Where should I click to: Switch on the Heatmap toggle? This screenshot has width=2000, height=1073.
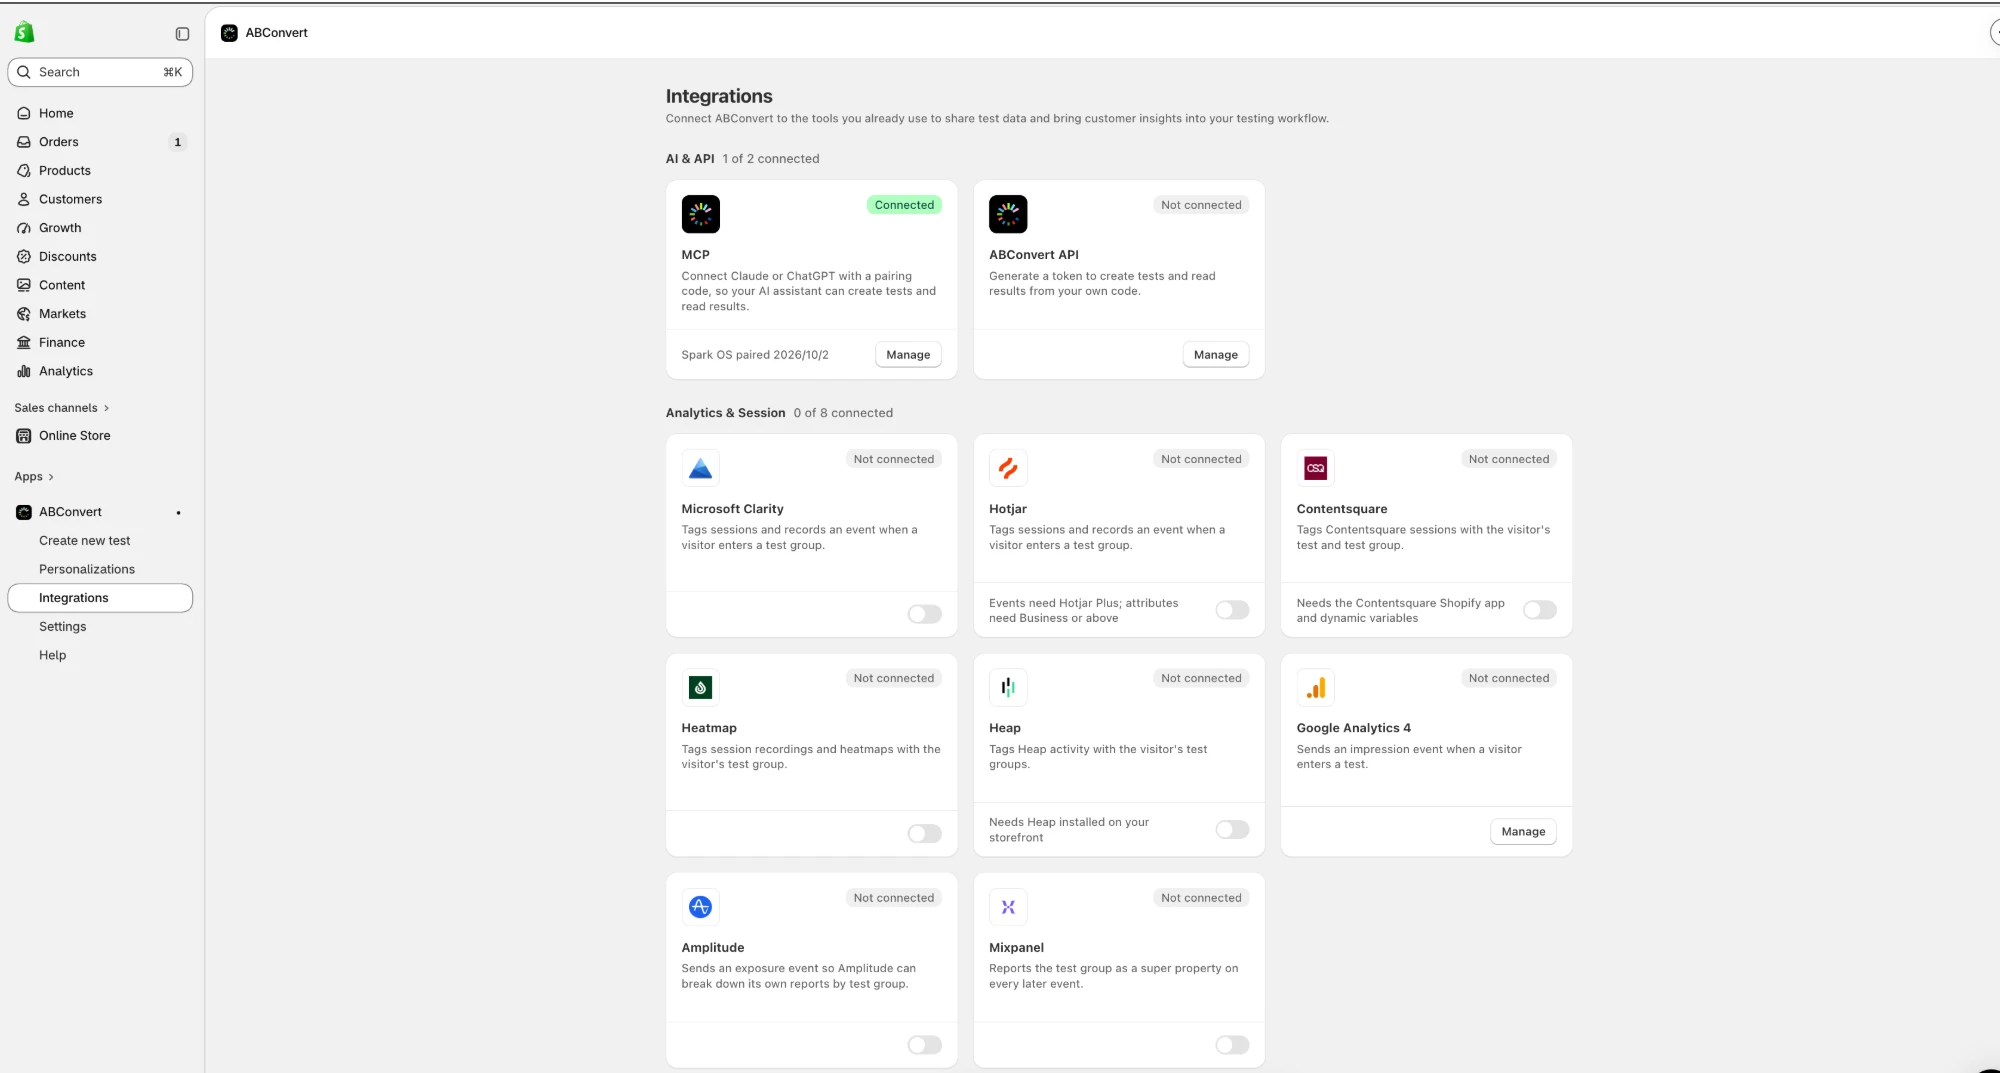(924, 833)
